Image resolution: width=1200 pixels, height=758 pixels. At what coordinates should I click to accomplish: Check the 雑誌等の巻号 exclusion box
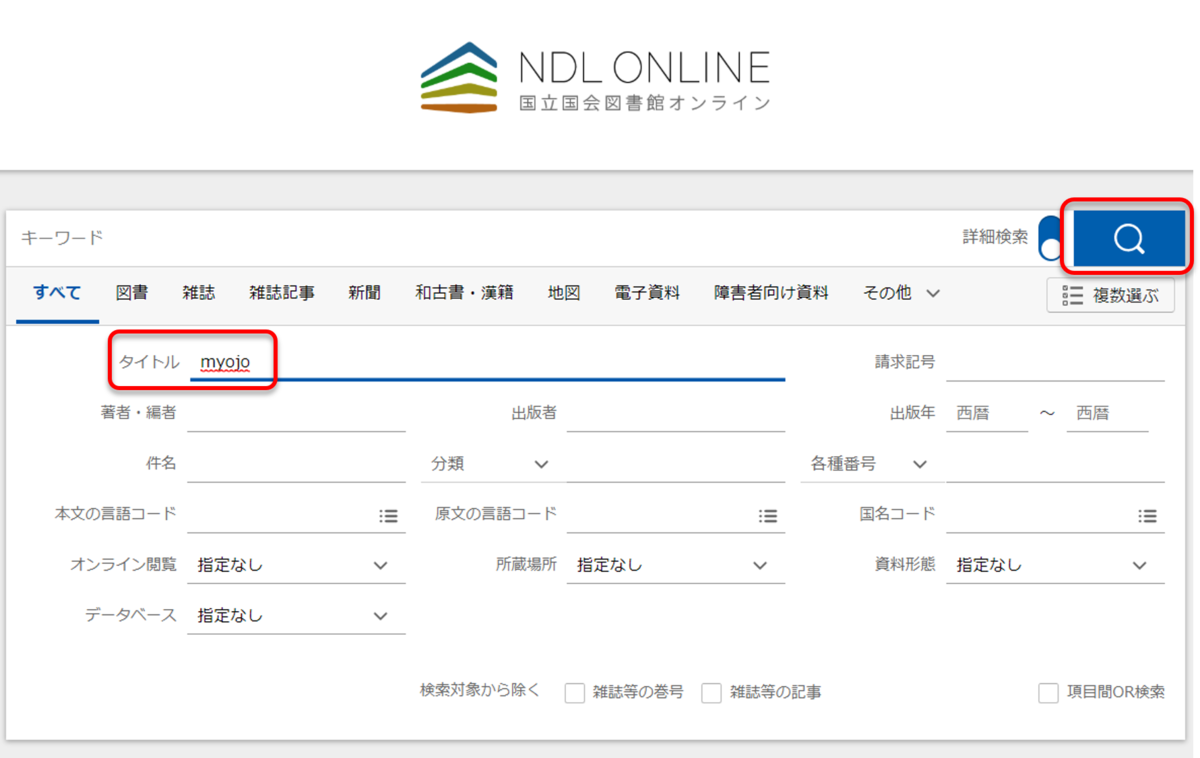(x=575, y=693)
